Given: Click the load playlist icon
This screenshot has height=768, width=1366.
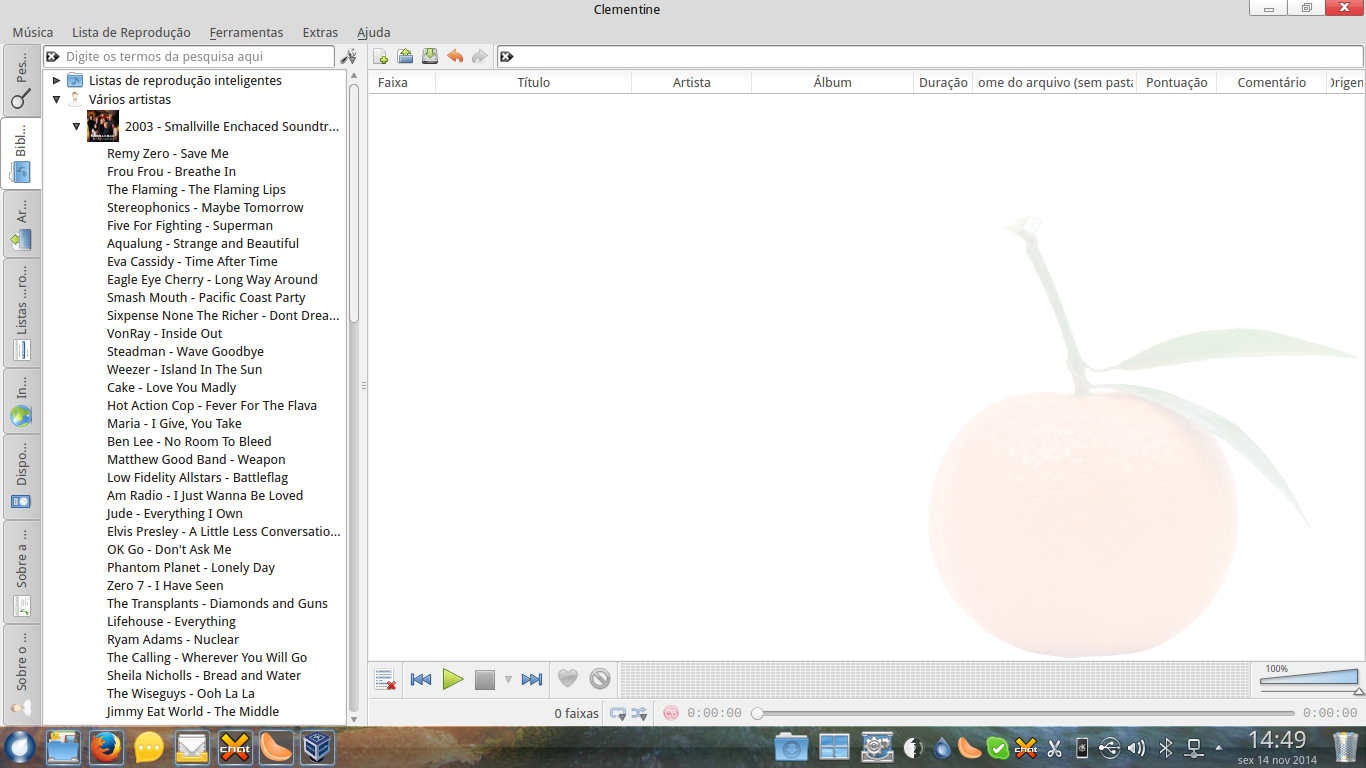Looking at the screenshot, I should (405, 56).
